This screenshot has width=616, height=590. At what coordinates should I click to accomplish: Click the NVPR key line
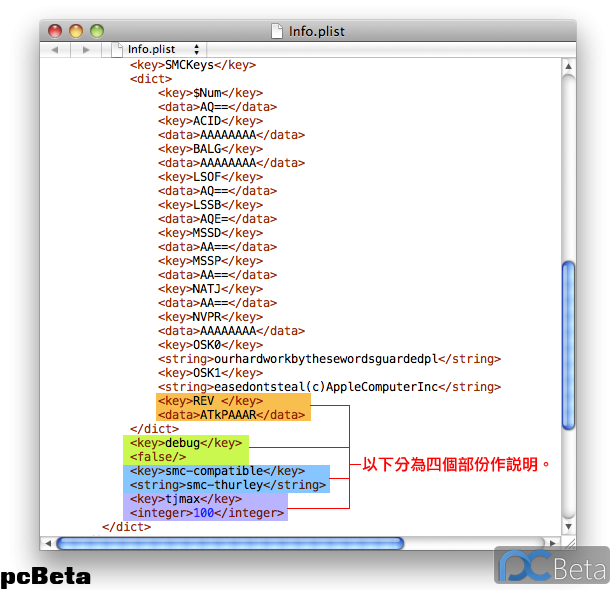pos(211,317)
